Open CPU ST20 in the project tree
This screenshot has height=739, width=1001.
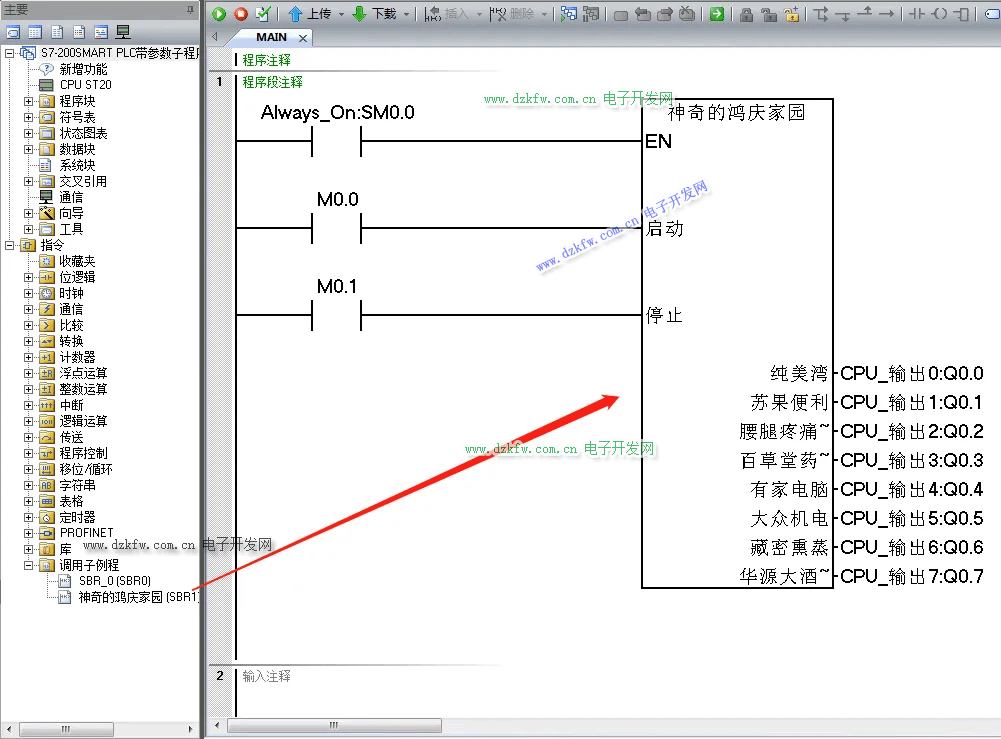[85, 85]
